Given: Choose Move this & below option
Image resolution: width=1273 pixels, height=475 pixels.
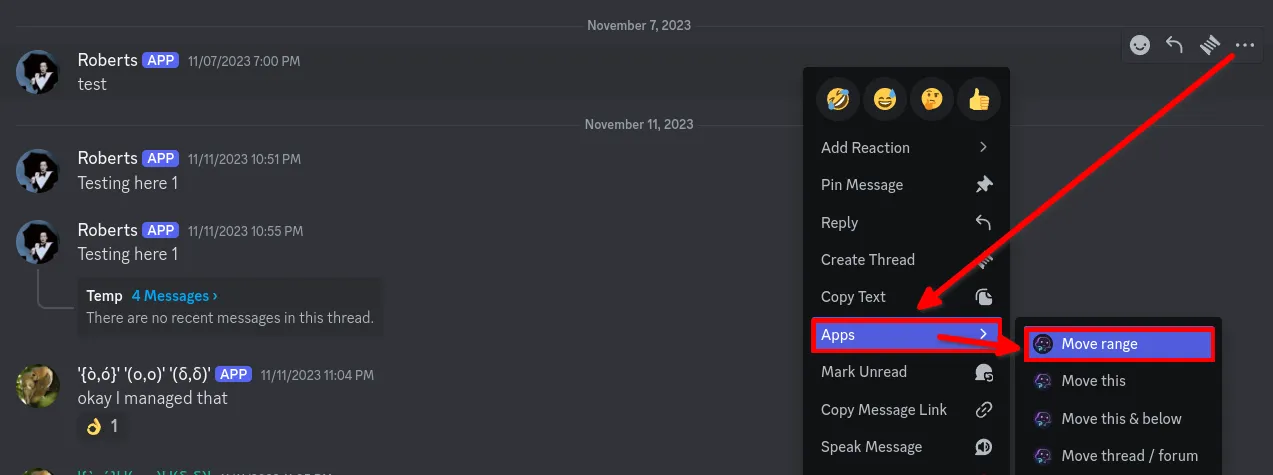Looking at the screenshot, I should [1121, 419].
